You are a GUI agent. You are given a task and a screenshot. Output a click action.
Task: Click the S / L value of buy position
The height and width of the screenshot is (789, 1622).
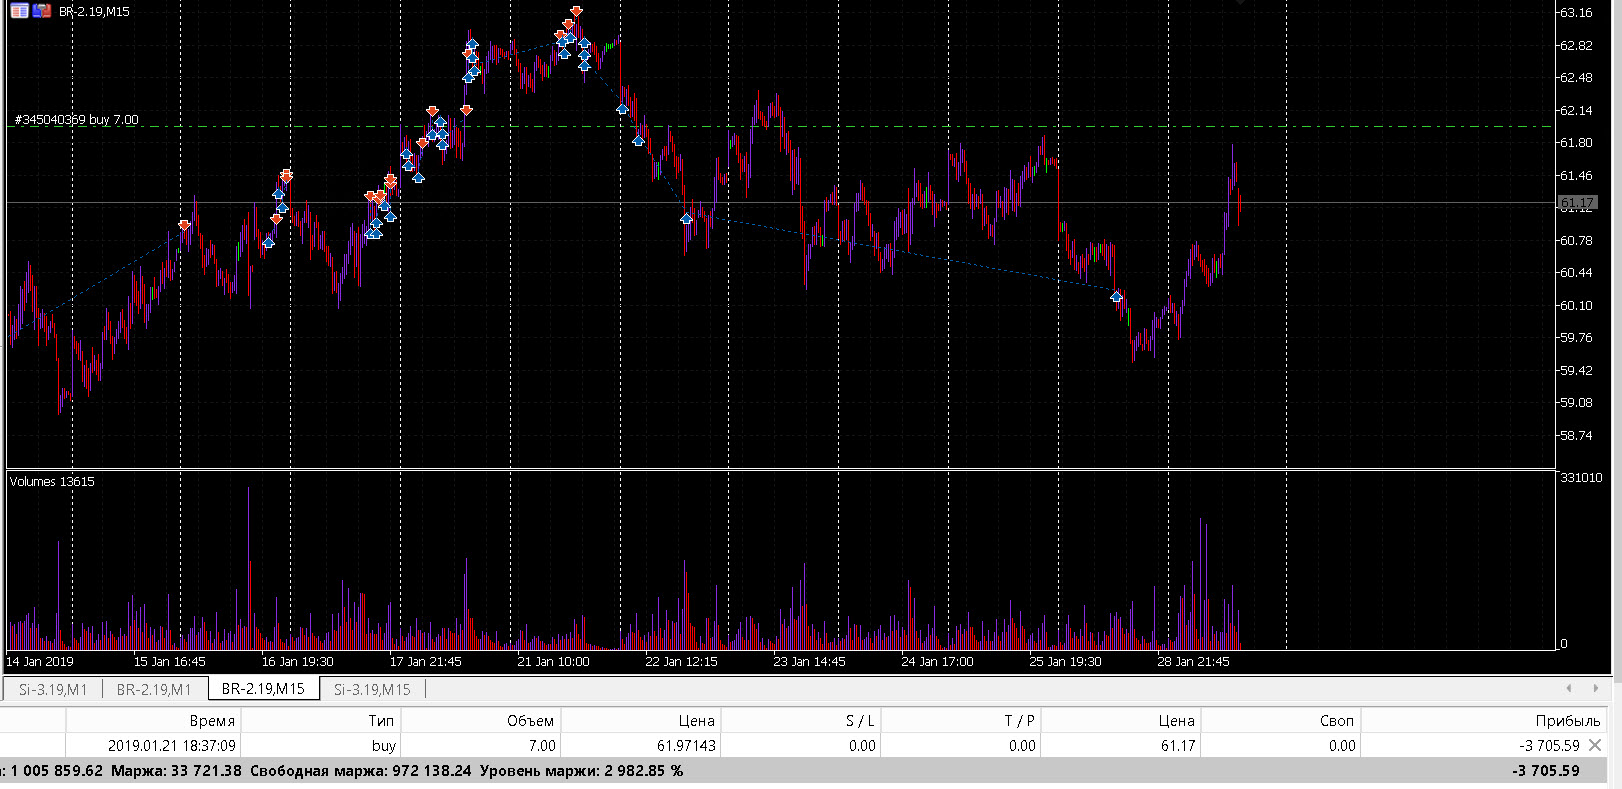point(861,745)
